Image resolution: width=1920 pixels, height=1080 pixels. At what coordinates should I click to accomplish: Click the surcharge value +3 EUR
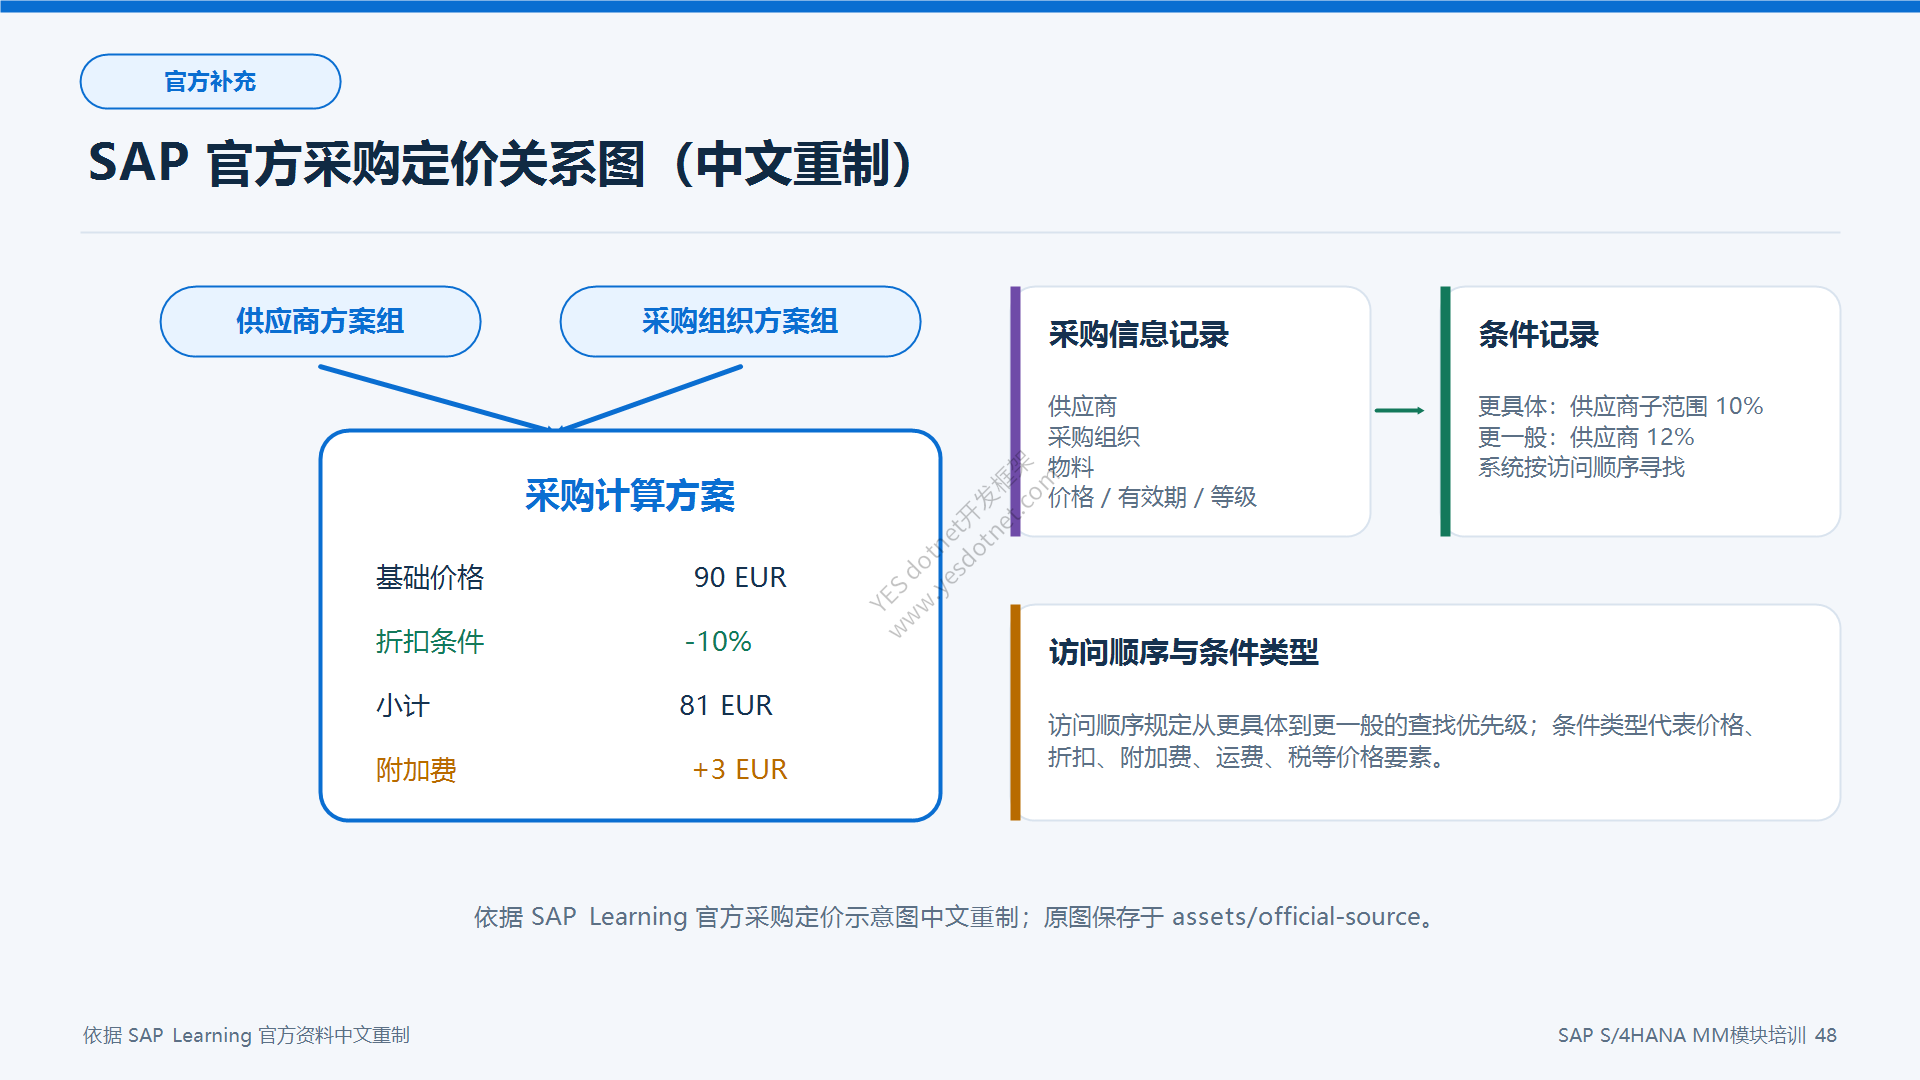tap(740, 769)
